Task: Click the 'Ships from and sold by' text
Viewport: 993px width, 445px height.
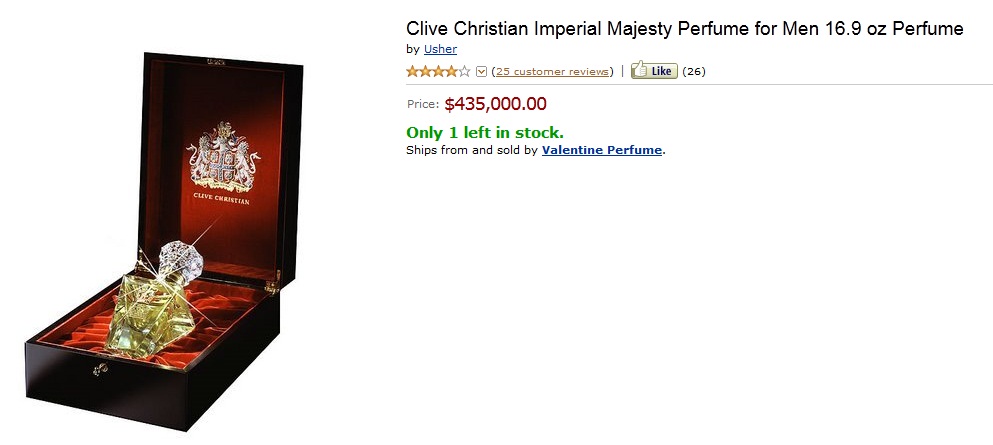Action: [472, 150]
